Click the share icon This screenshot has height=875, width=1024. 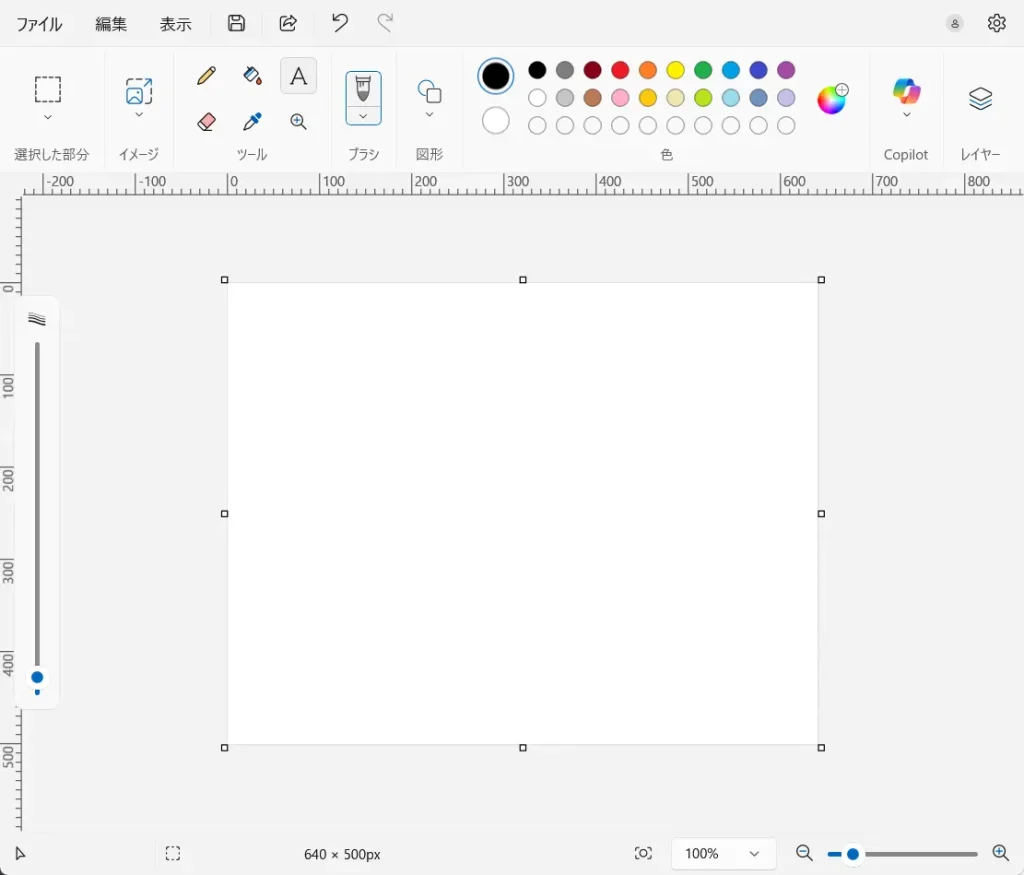point(288,24)
